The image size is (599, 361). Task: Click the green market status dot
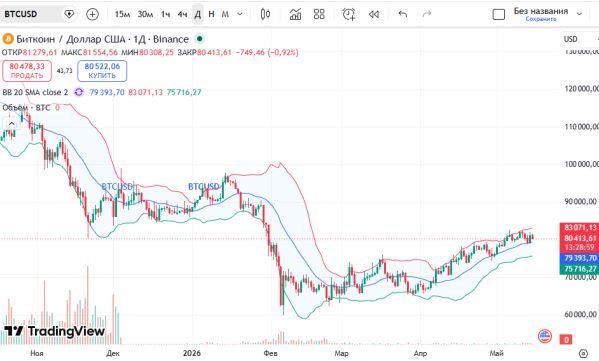coord(199,39)
